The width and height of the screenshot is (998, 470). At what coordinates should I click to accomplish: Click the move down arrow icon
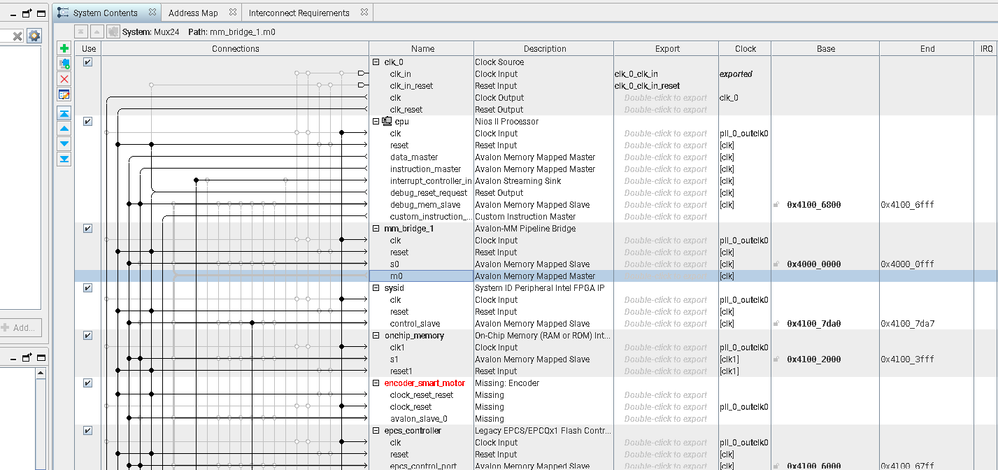point(64,143)
